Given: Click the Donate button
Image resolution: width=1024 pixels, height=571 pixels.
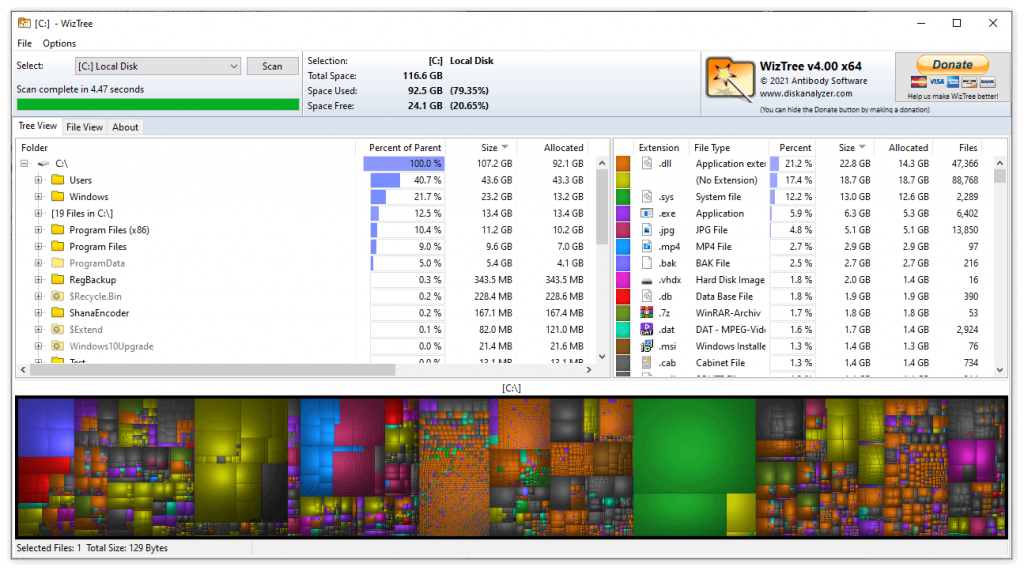Looking at the screenshot, I should point(951,64).
